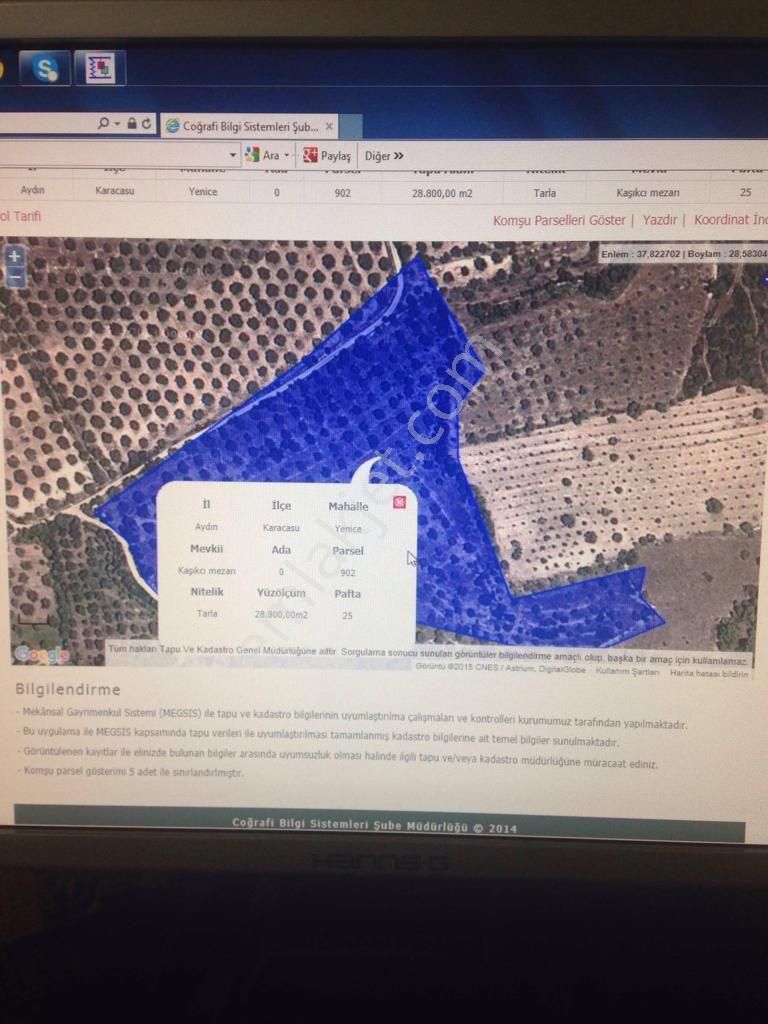Click Harita hatası bildirin link

click(x=709, y=673)
